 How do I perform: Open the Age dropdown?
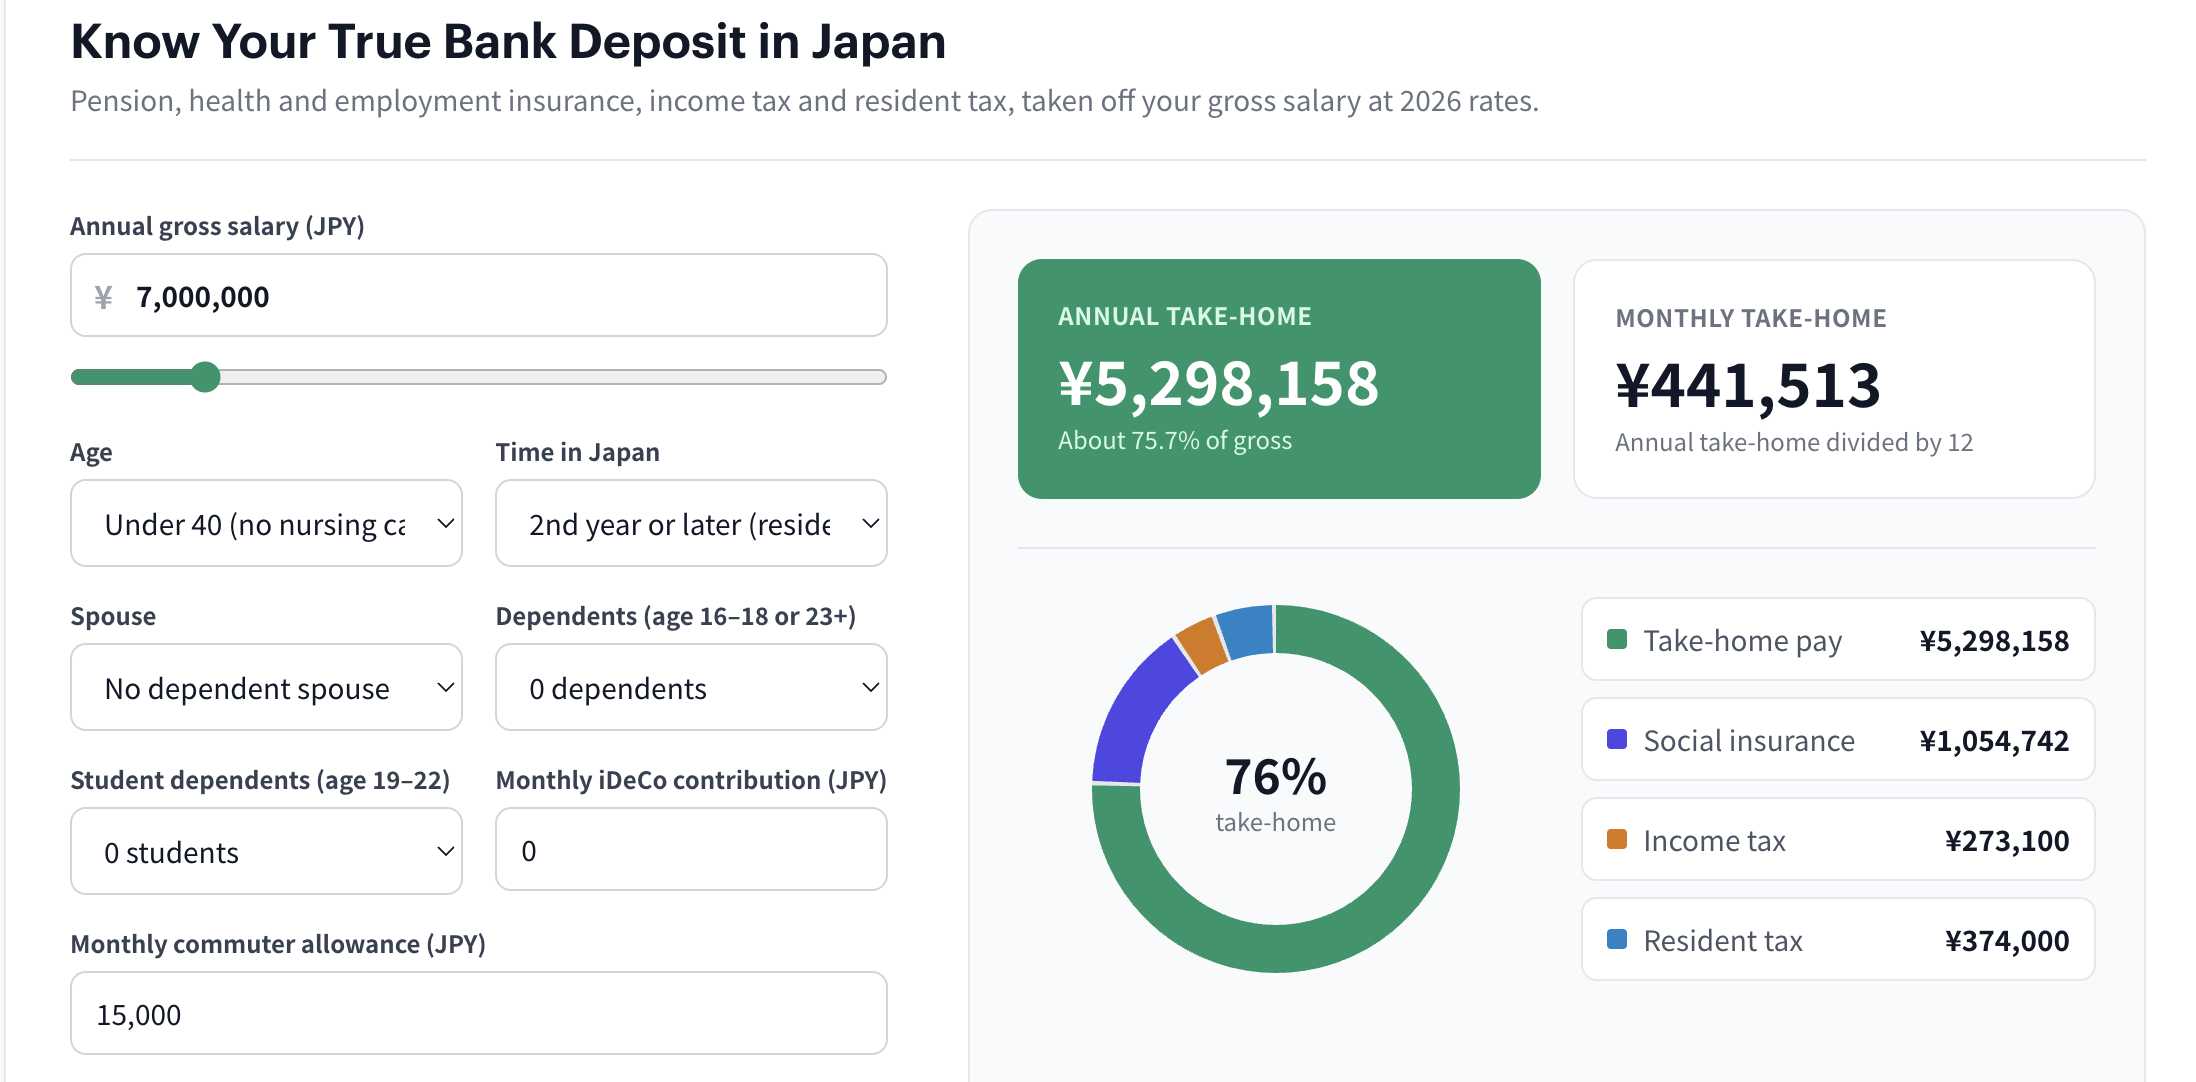click(x=266, y=524)
